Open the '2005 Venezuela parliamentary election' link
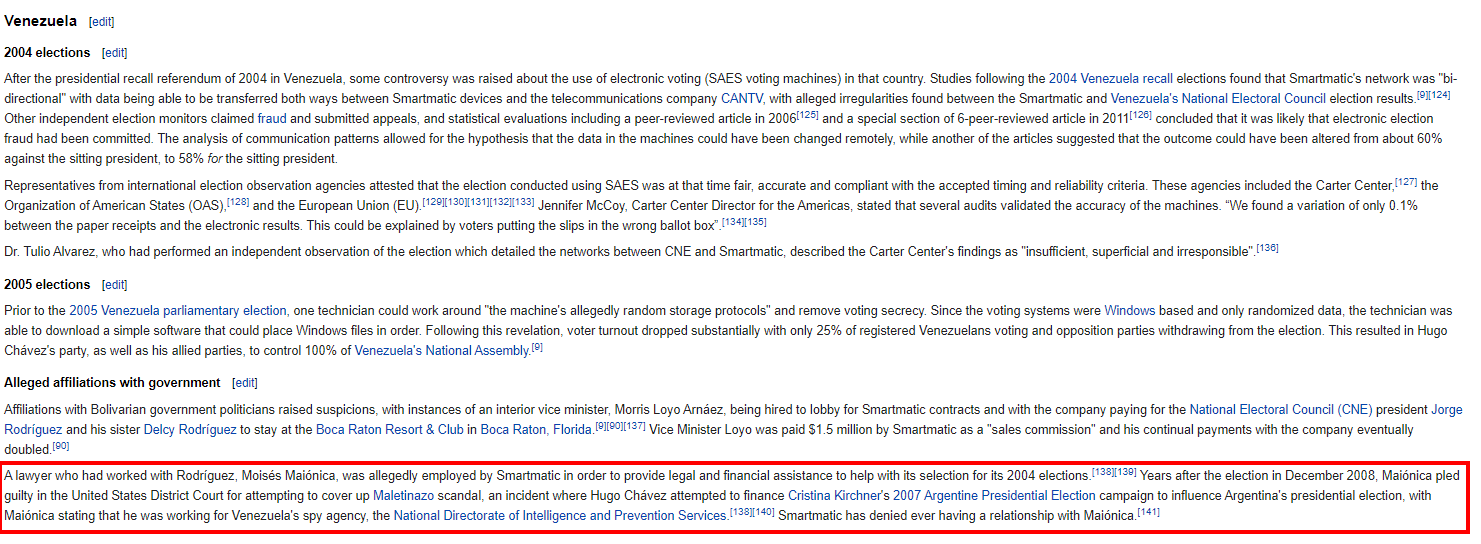This screenshot has height=544, width=1481. [x=178, y=311]
